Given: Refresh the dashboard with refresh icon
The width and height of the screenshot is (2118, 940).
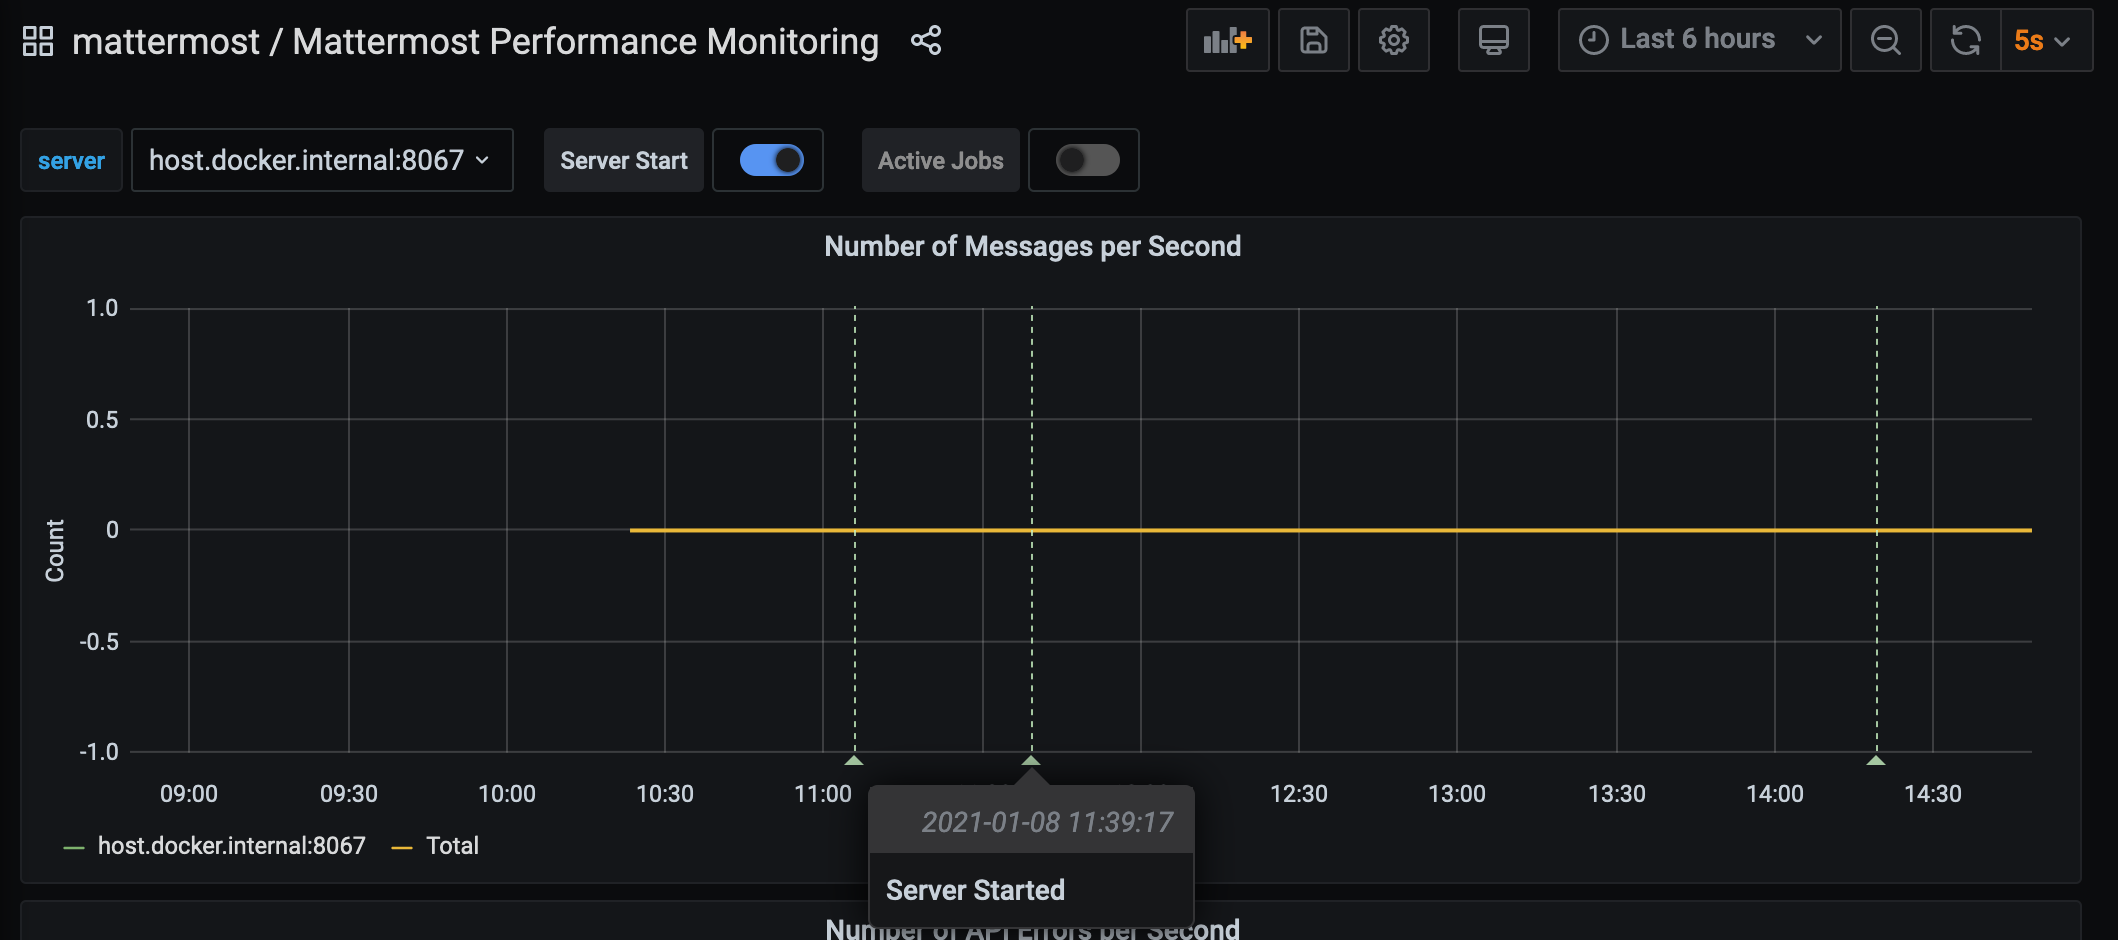Looking at the screenshot, I should (x=1964, y=40).
